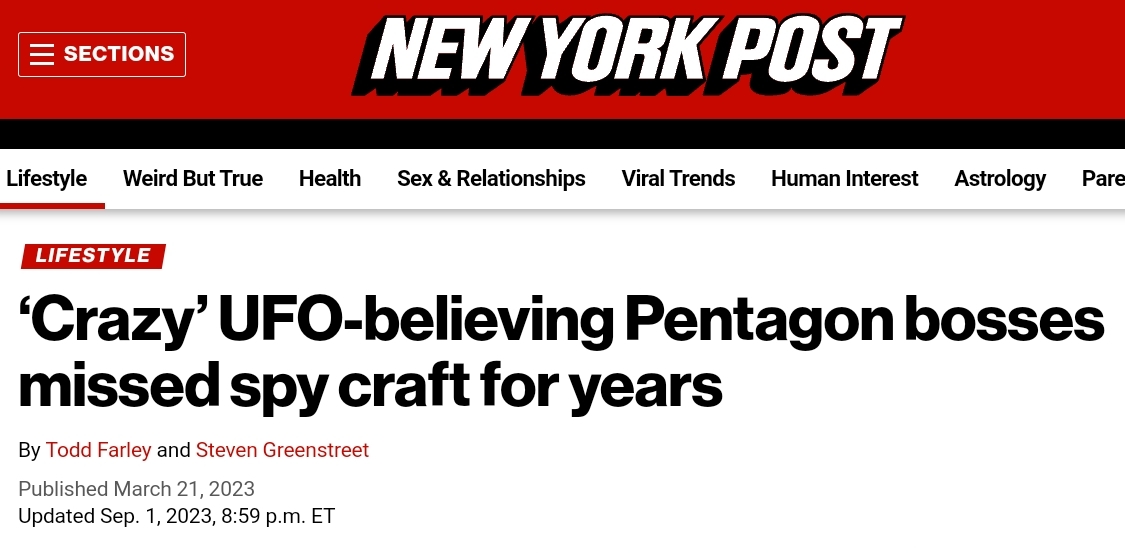Click the black strip below the masthead
Image resolution: width=1125 pixels, height=553 pixels.
(562, 134)
